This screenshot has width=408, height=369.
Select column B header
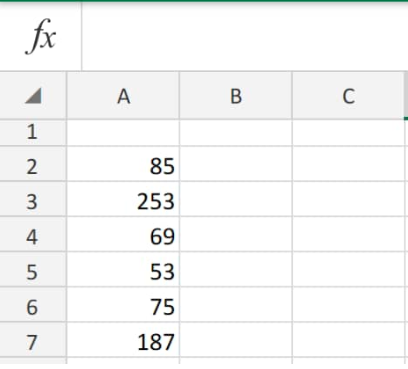click(236, 96)
